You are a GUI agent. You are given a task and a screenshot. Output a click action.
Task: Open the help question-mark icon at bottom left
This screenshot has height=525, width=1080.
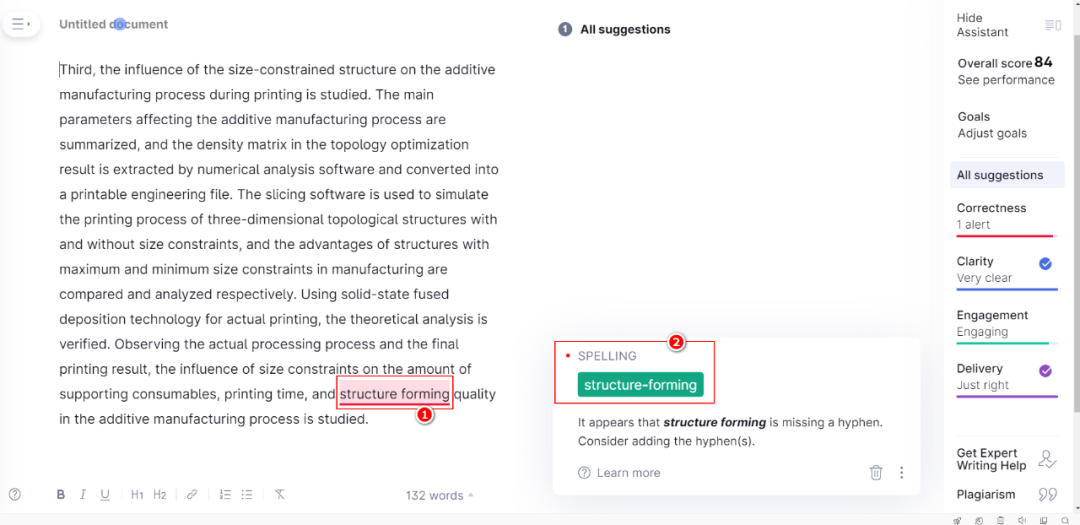[x=15, y=495]
